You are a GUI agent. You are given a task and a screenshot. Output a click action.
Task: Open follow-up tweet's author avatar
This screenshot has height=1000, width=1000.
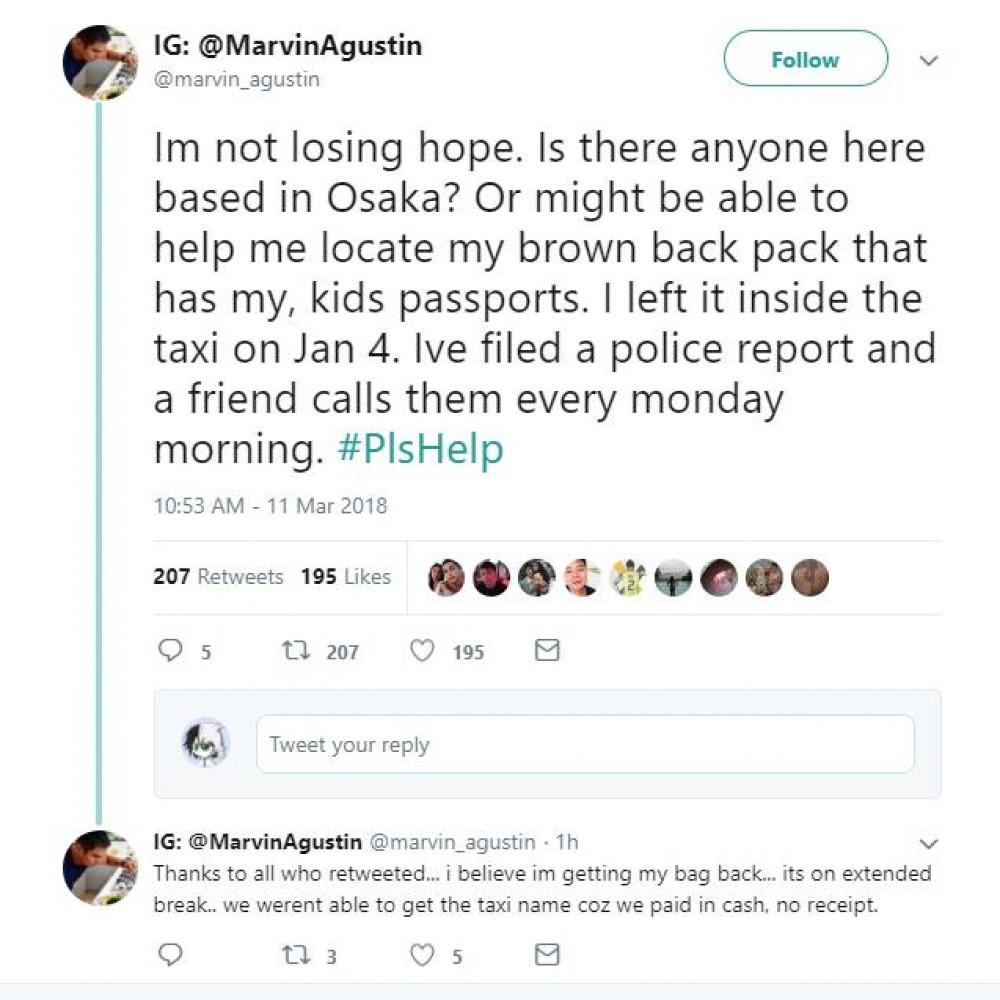(99, 866)
